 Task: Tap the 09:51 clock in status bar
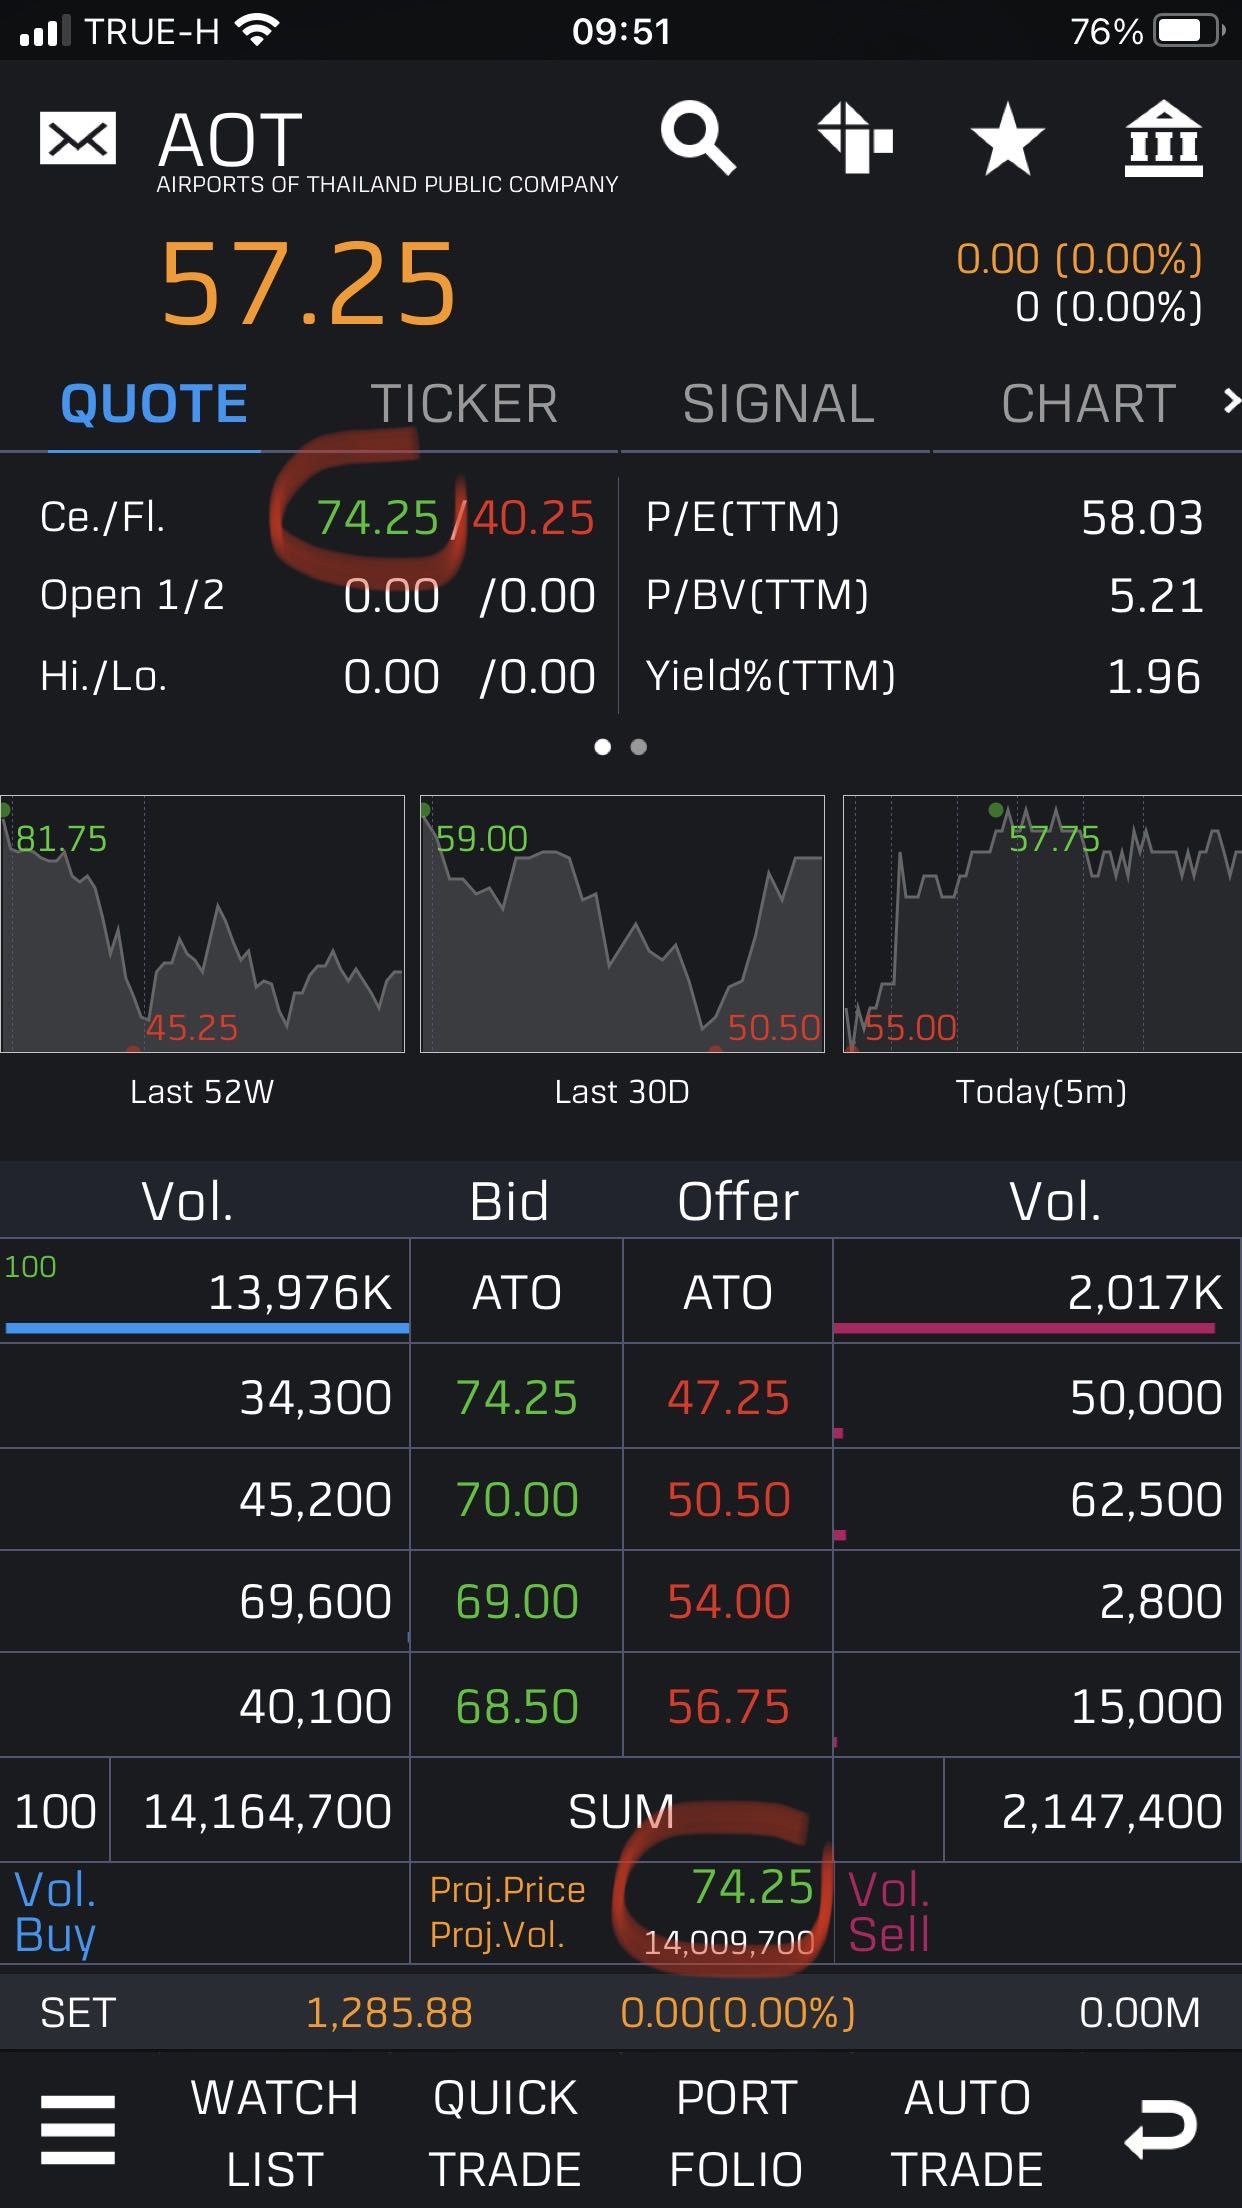(x=621, y=32)
